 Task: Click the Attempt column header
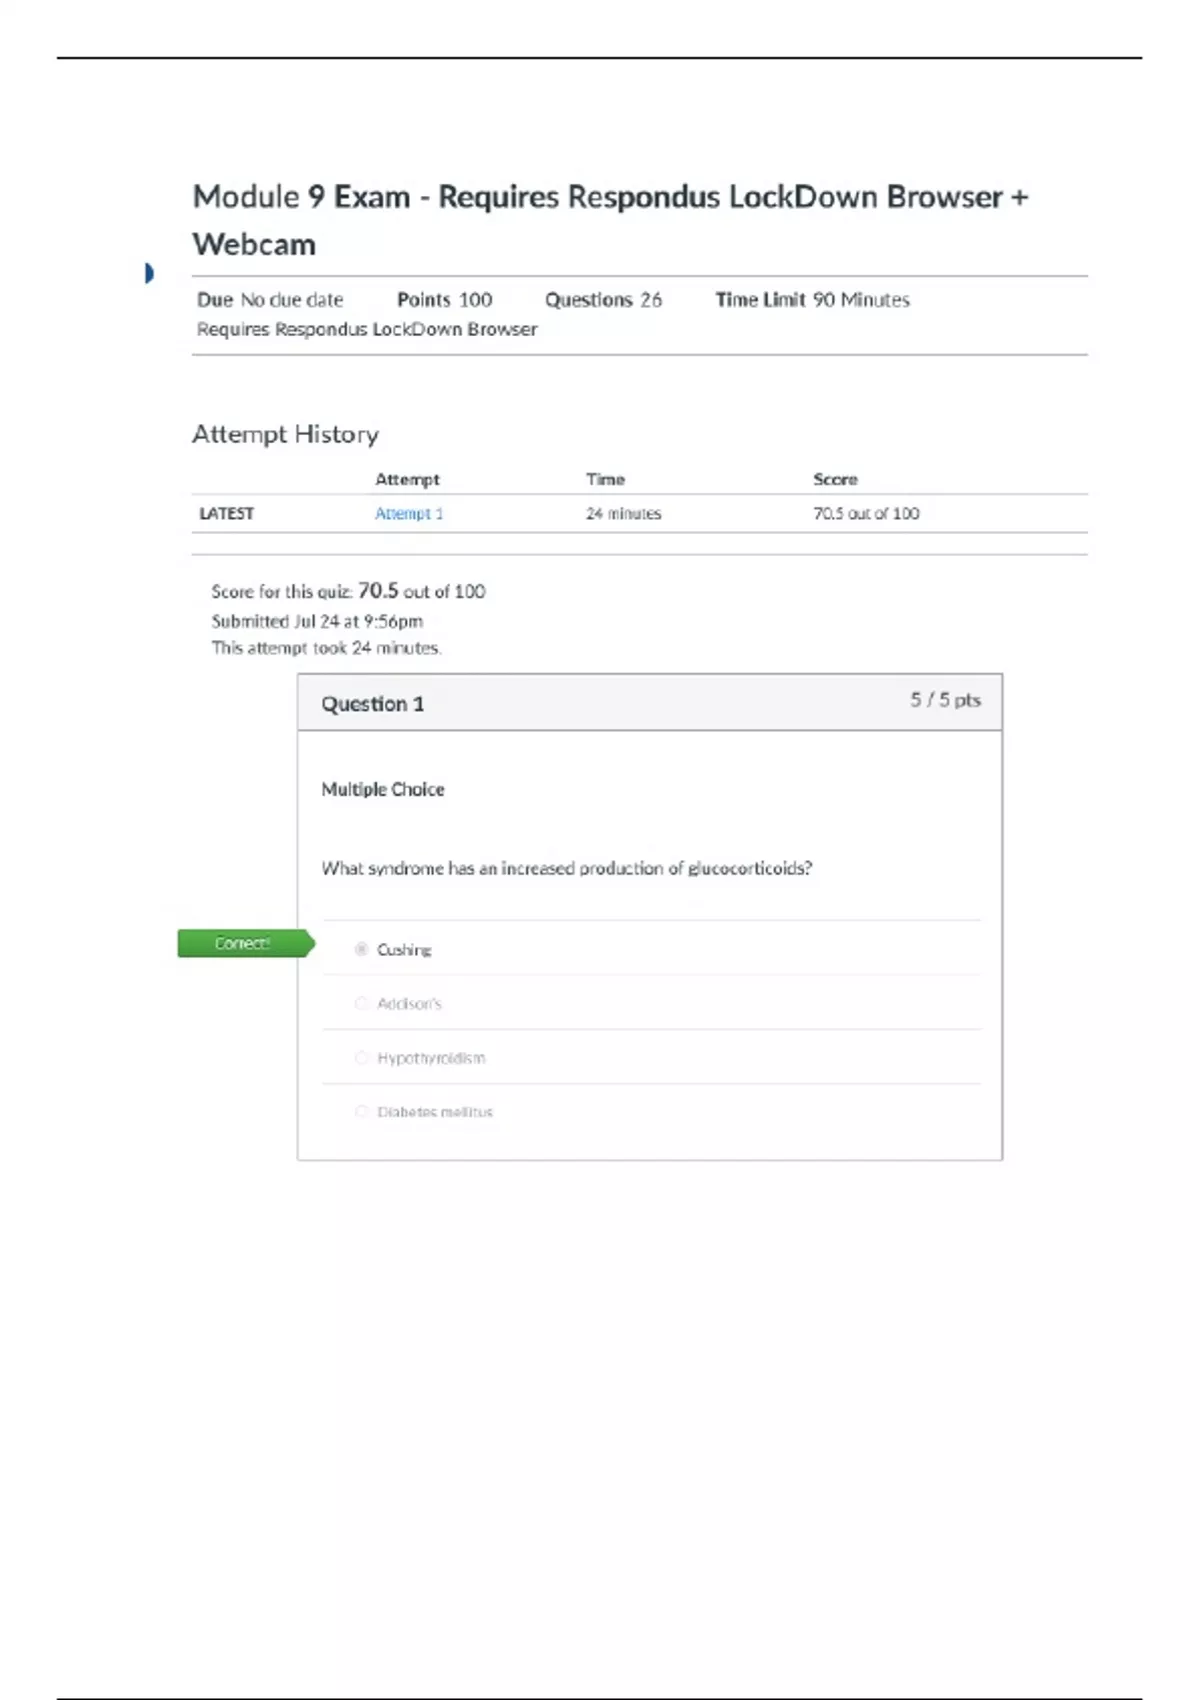(x=407, y=479)
